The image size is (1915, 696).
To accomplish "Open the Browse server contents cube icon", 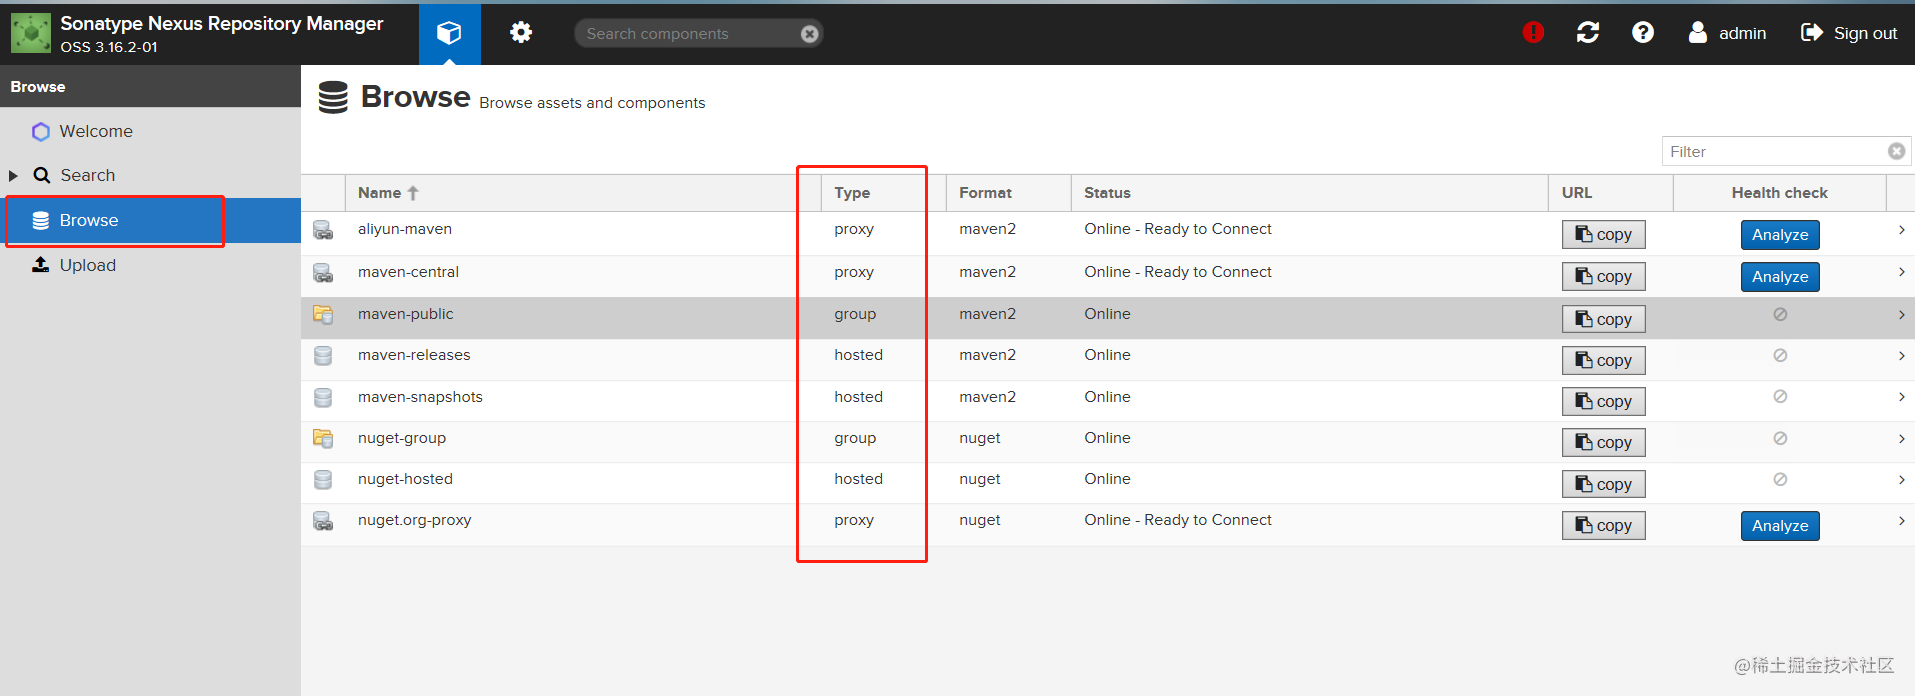I will click(x=449, y=33).
